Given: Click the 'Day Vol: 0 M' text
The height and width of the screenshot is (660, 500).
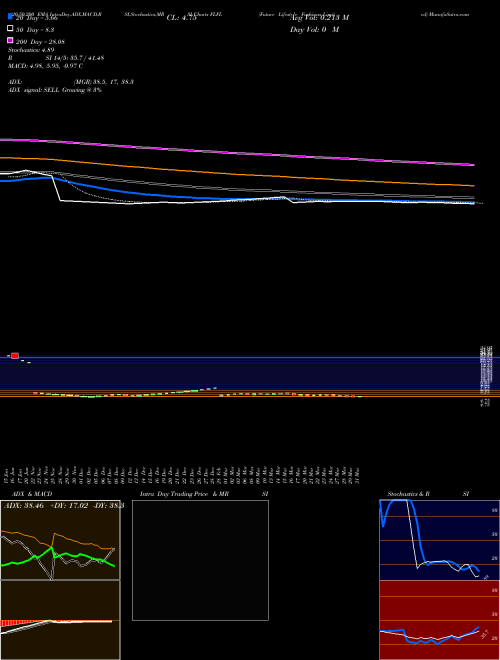Looking at the screenshot, I should pyautogui.click(x=314, y=30).
